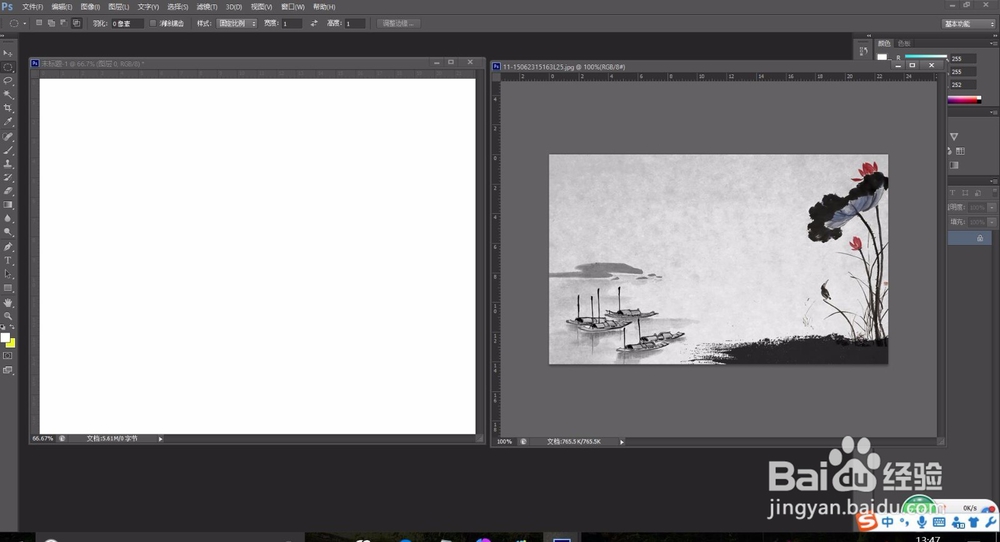
Task: Choose Add to Selection mode
Action: pos(51,23)
